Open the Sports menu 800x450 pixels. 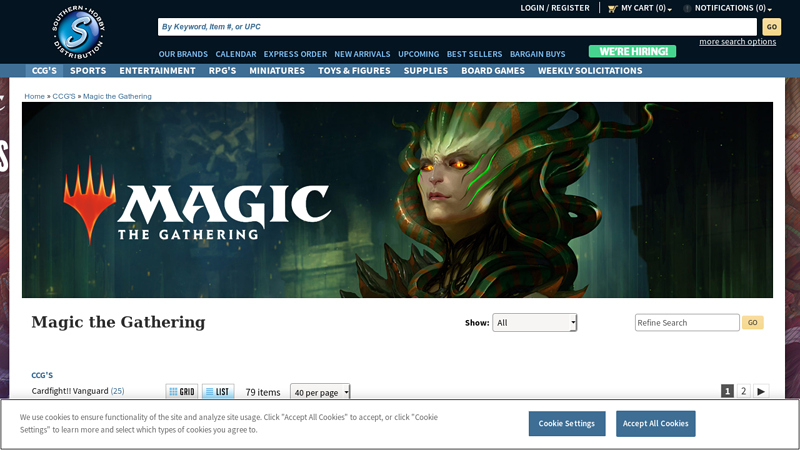click(88, 70)
